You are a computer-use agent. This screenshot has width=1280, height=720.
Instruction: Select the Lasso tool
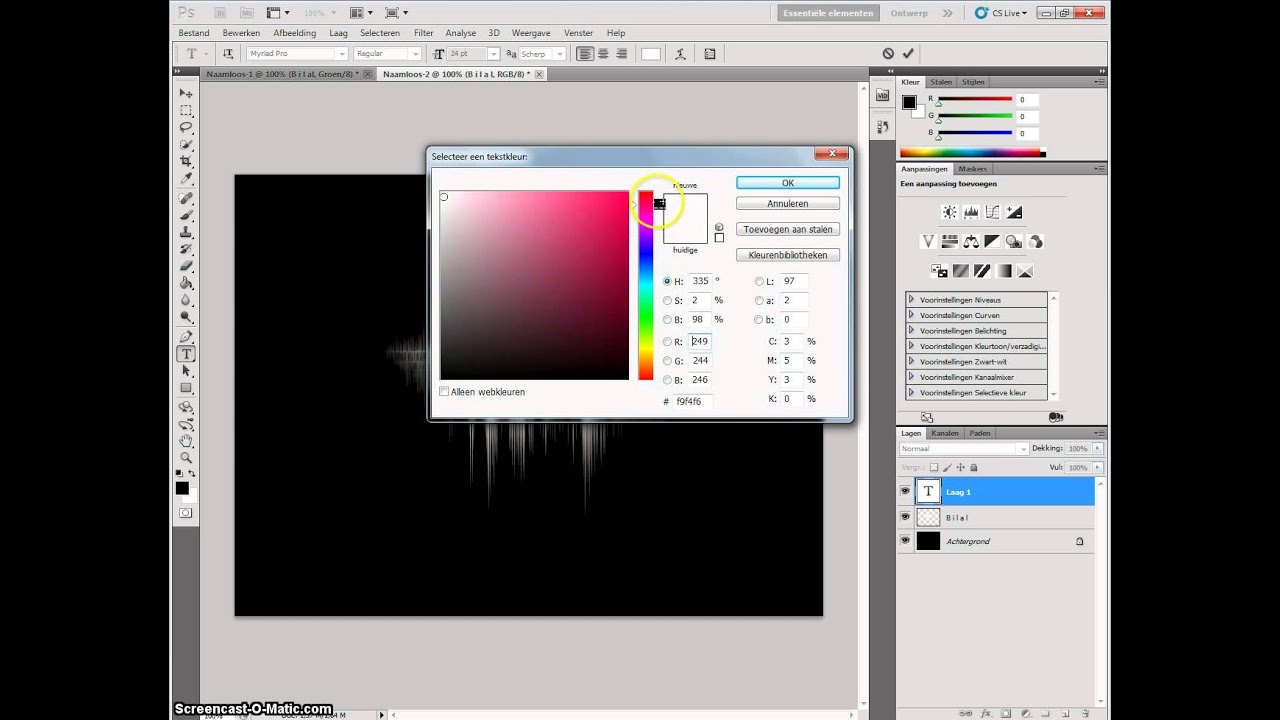[x=186, y=127]
